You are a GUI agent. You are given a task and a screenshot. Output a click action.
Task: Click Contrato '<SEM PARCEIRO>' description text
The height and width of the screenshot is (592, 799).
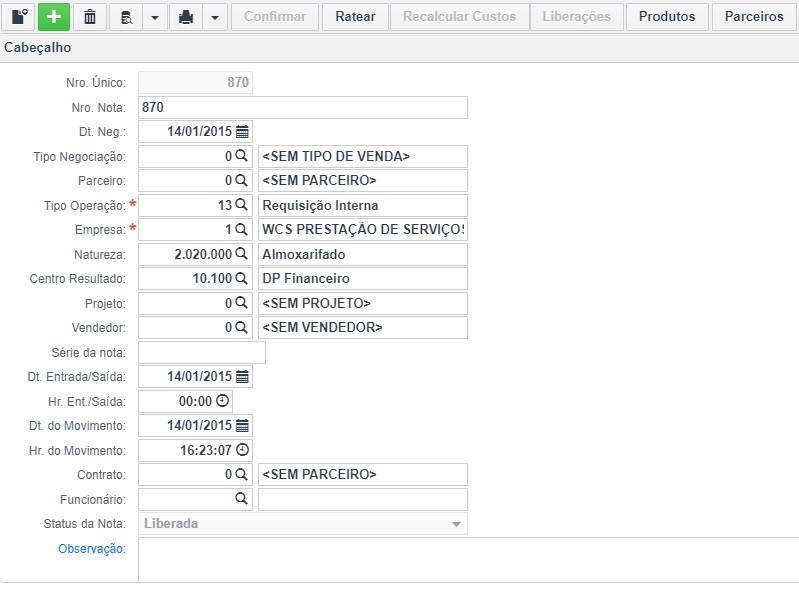point(319,475)
